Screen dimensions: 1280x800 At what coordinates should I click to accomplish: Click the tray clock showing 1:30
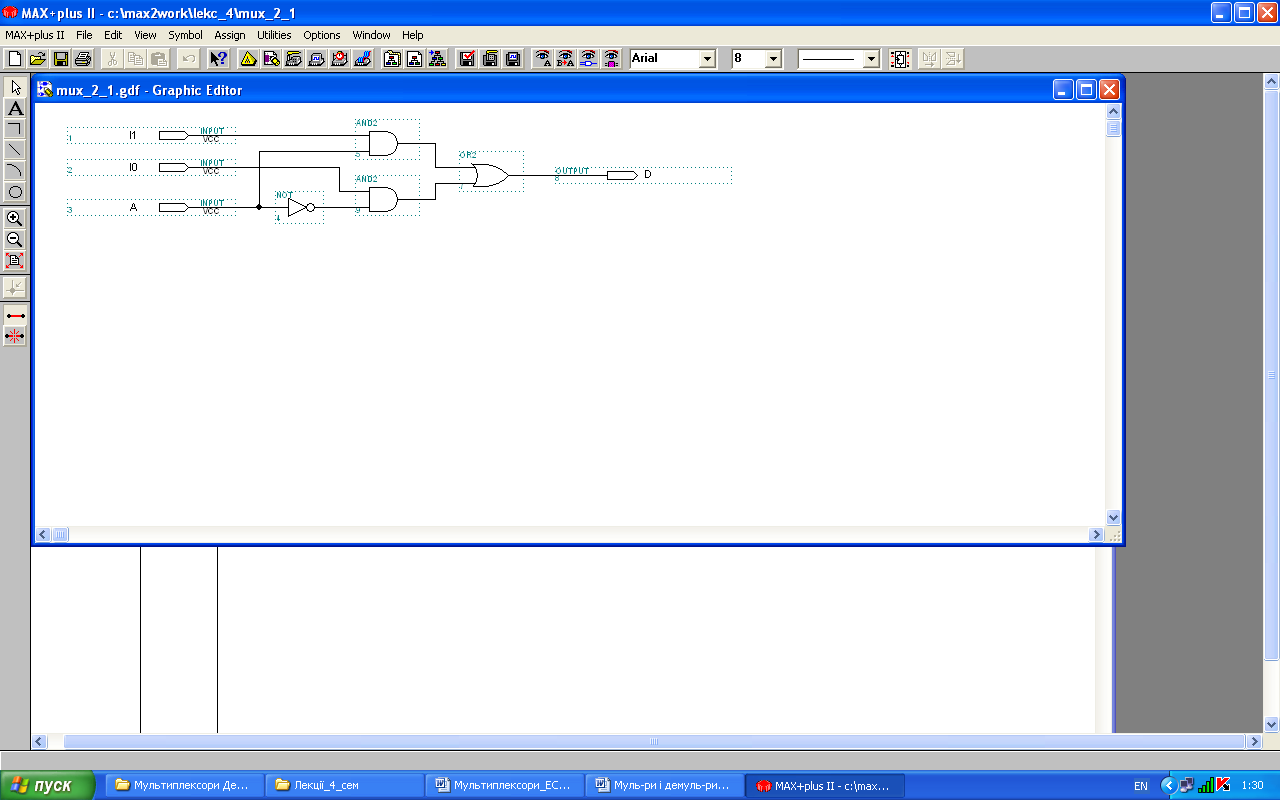1252,786
